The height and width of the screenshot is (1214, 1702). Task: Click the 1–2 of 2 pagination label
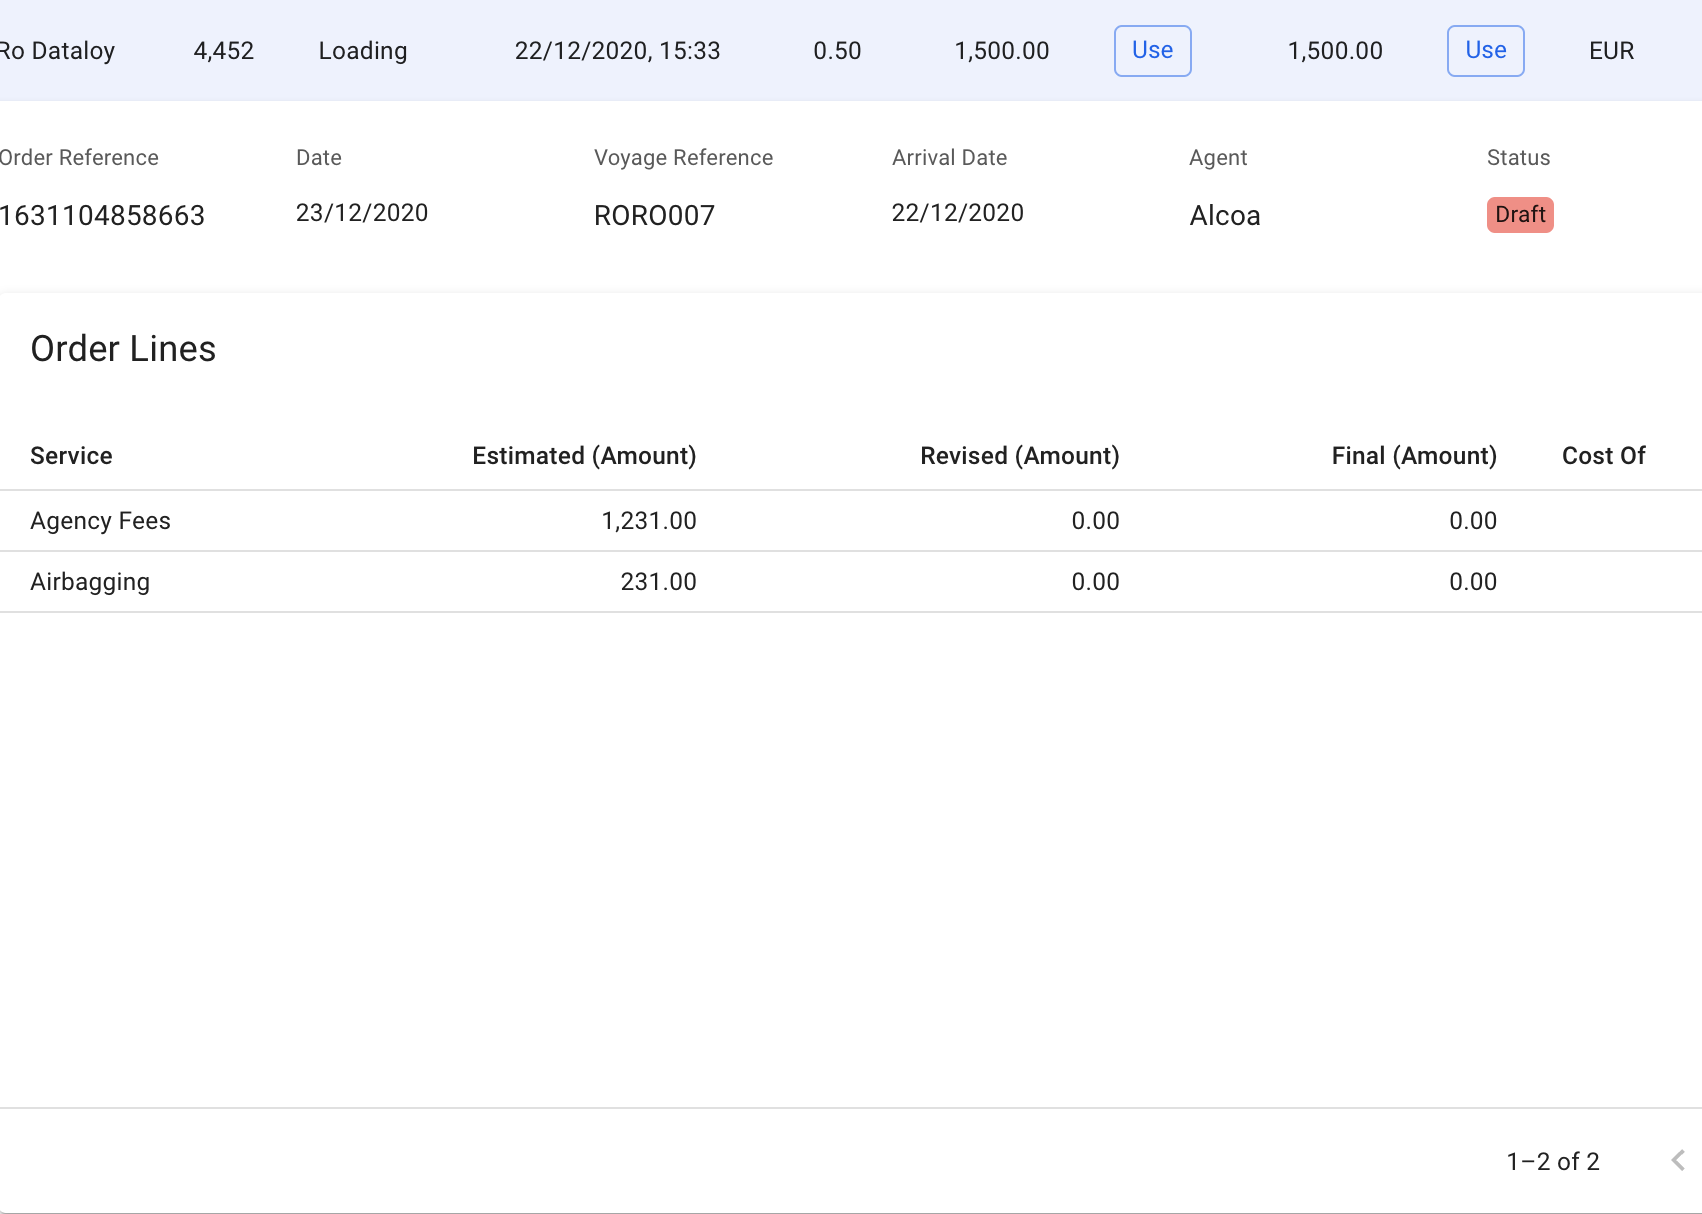tap(1552, 1161)
